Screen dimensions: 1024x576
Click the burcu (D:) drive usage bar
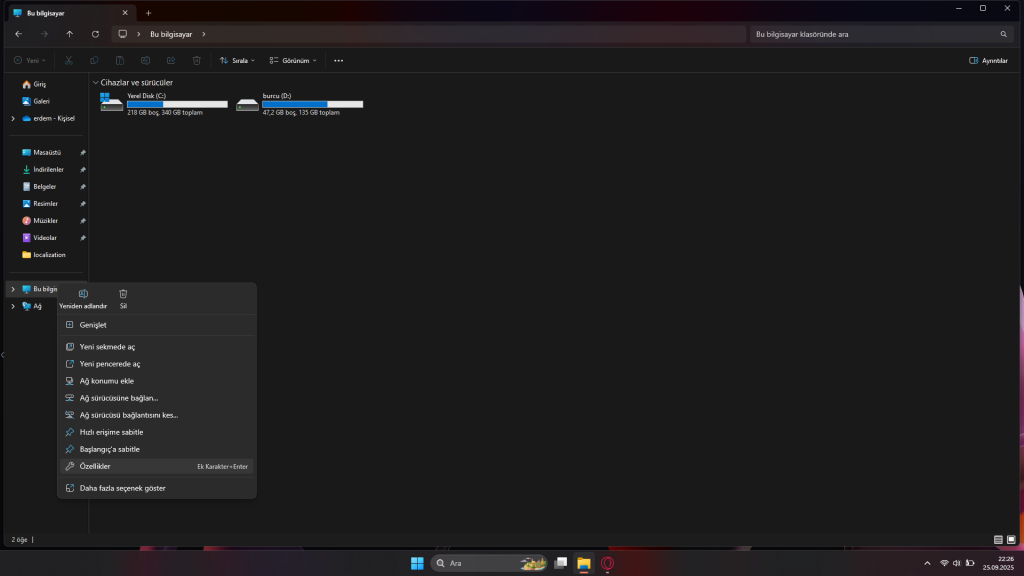point(312,104)
